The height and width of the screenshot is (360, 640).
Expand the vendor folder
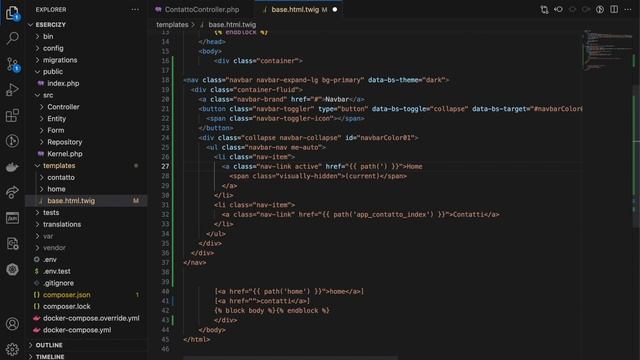coord(54,248)
